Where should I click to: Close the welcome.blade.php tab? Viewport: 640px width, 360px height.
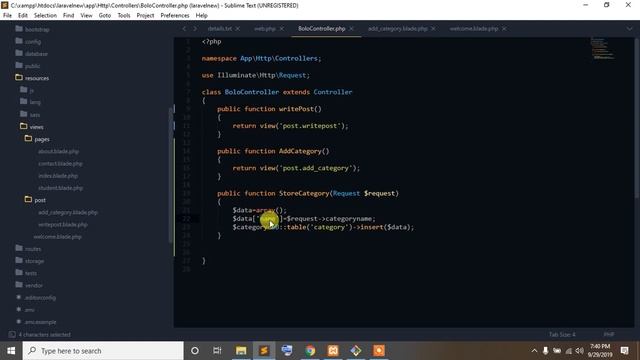(x=504, y=29)
